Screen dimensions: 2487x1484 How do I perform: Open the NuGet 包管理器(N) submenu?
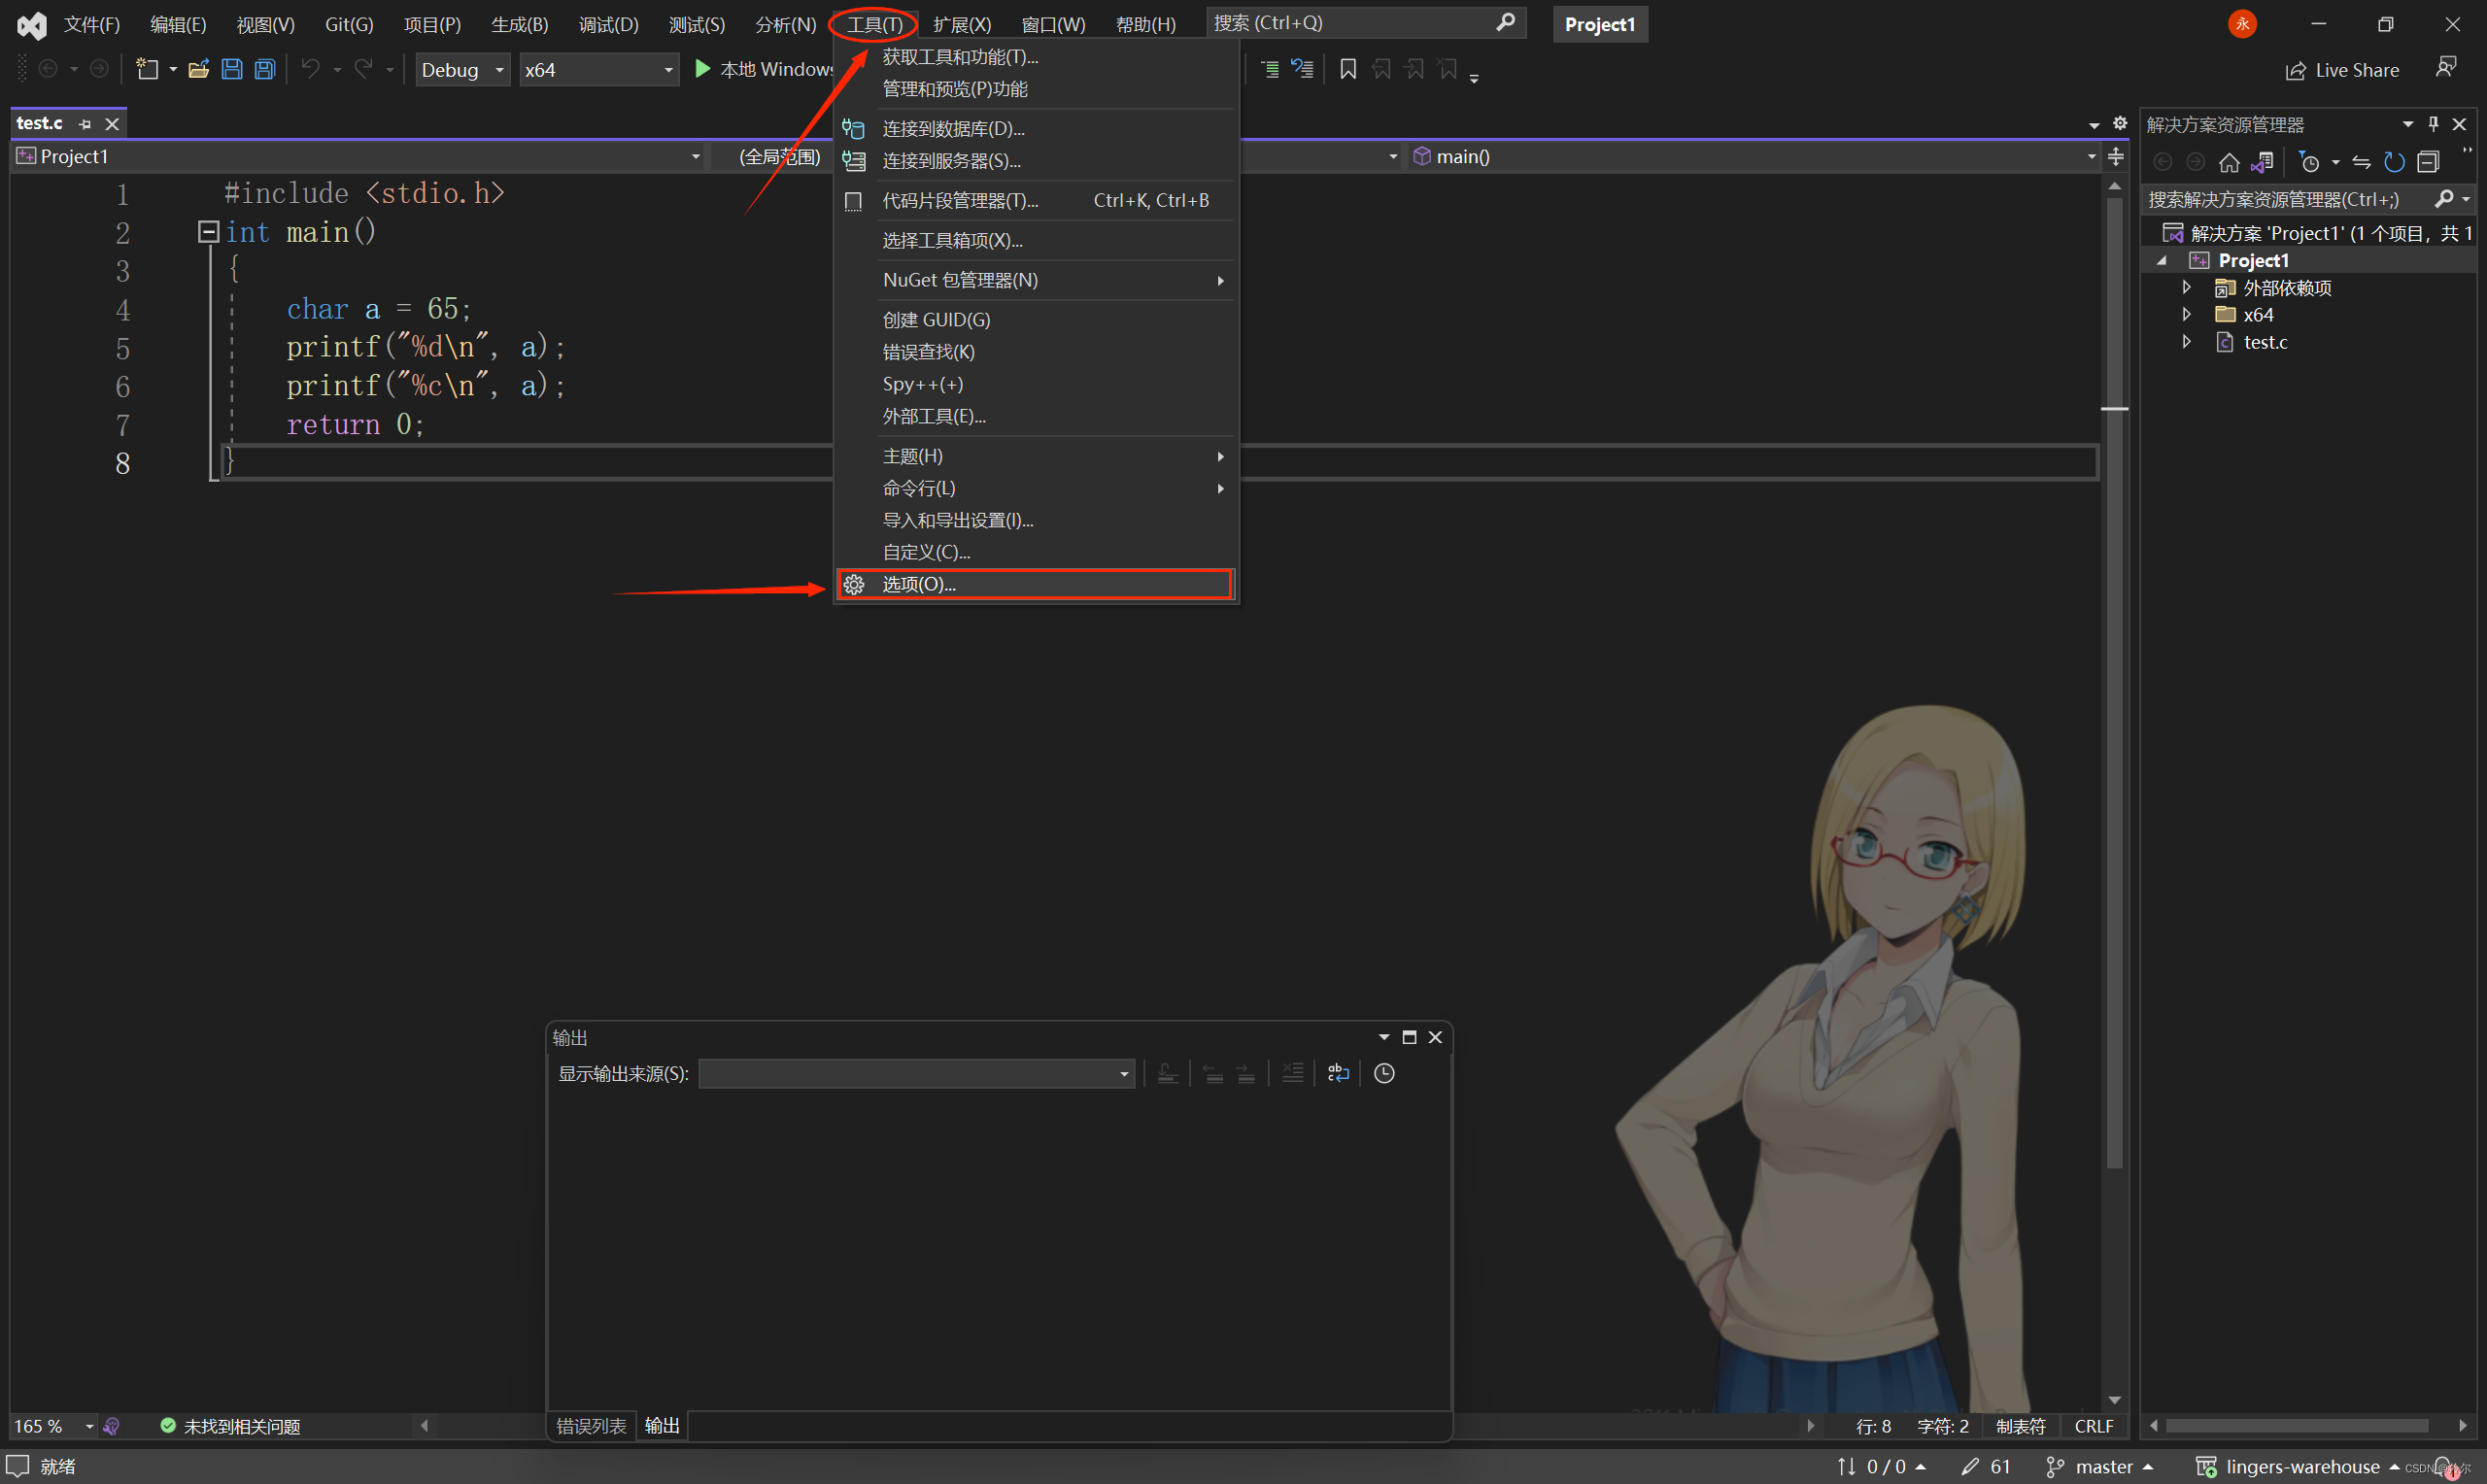pos(1036,280)
